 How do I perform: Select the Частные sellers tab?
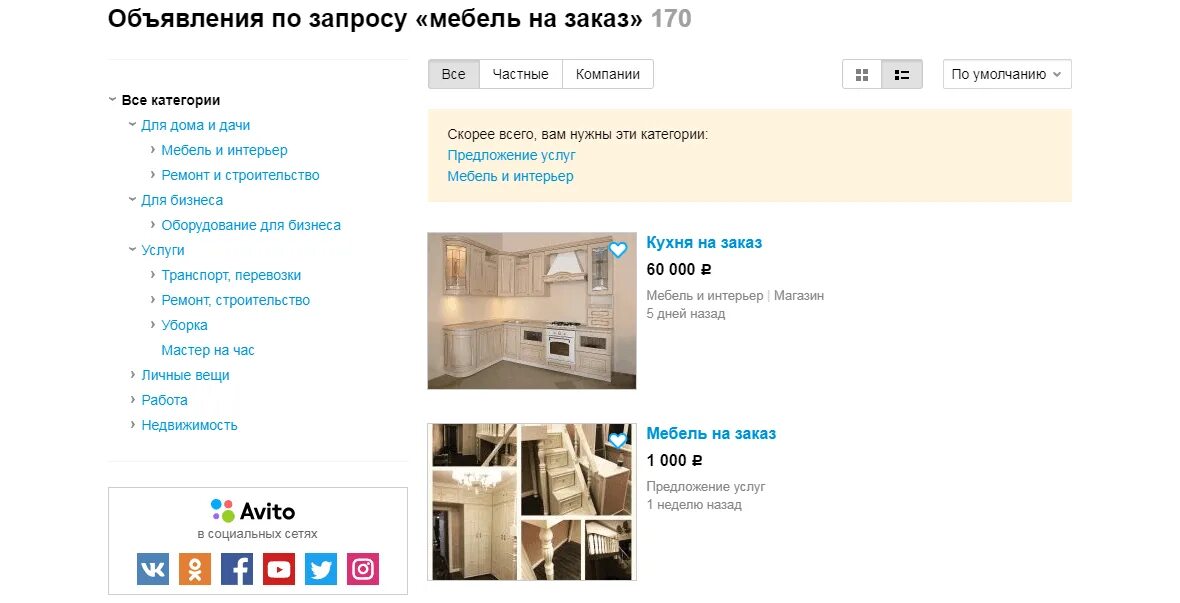click(x=521, y=75)
